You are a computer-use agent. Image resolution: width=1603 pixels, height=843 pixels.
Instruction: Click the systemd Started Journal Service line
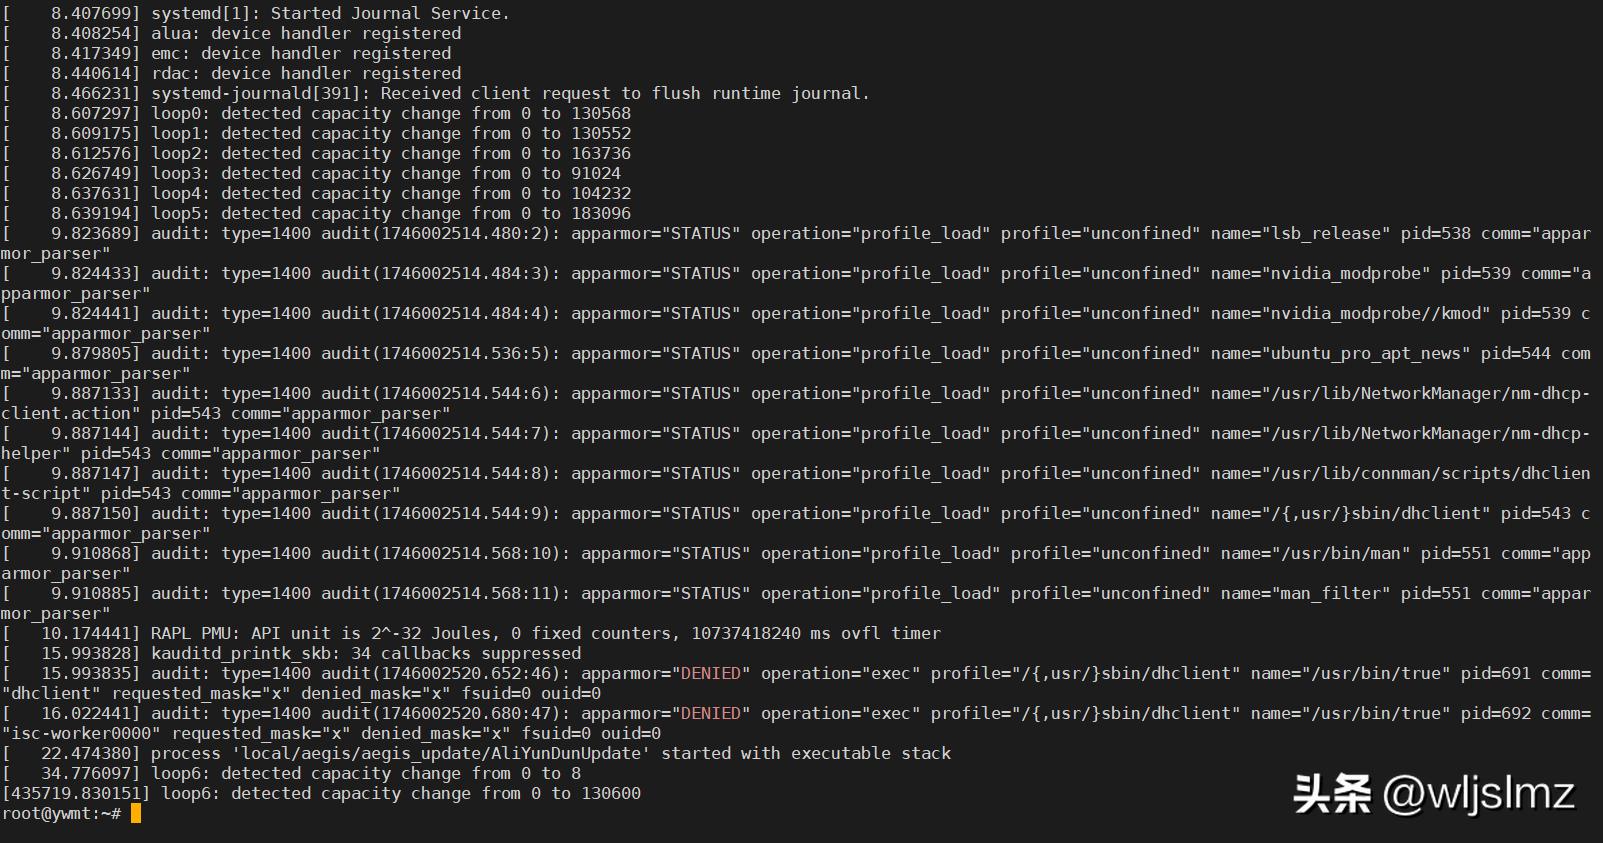[256, 13]
